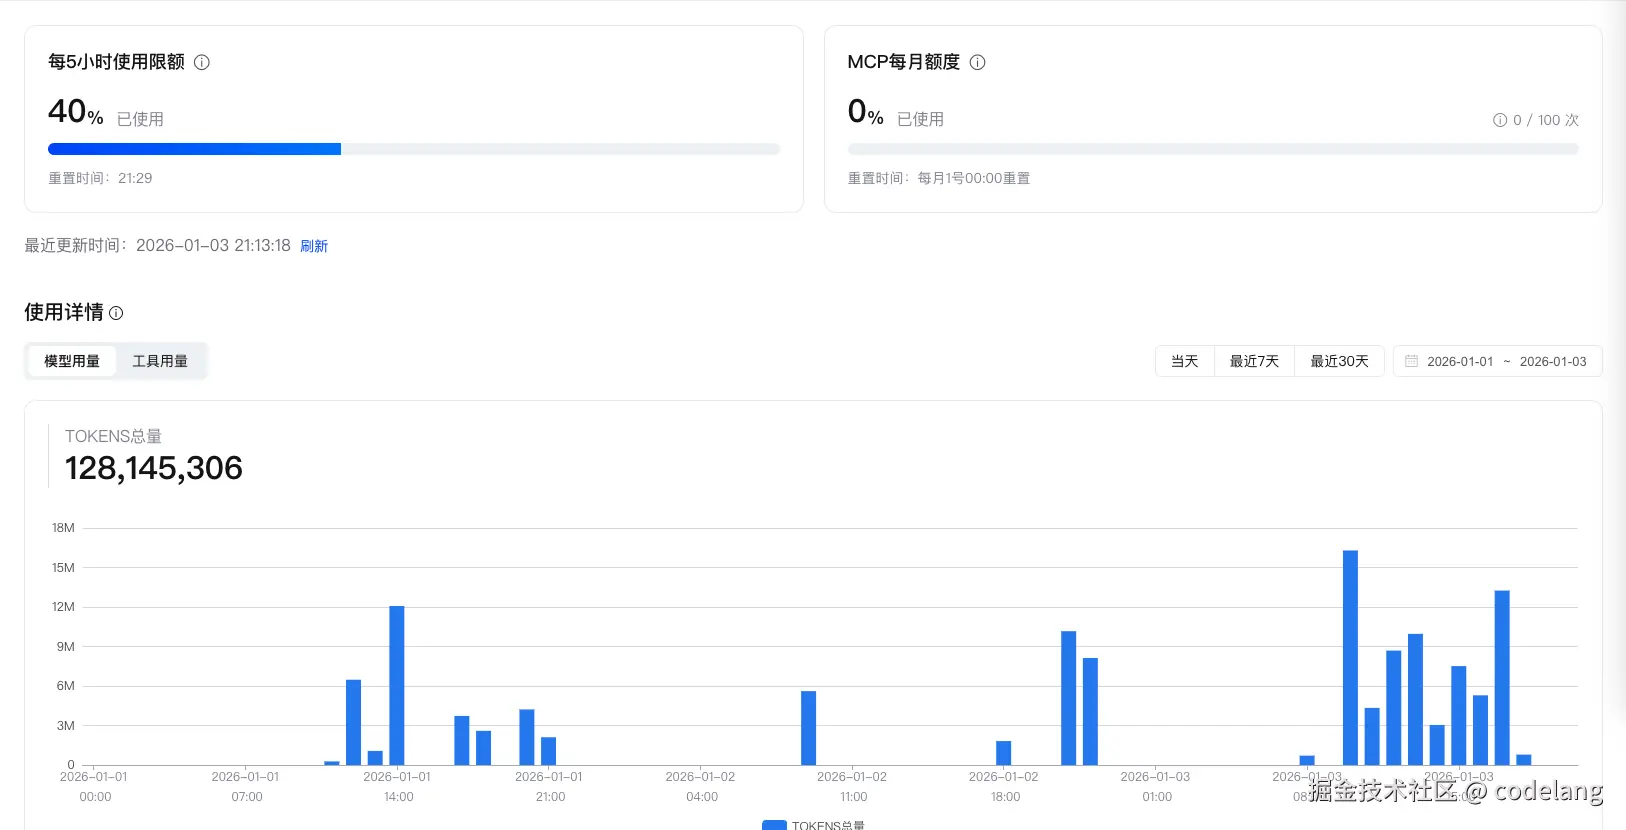Image resolution: width=1626 pixels, height=830 pixels.
Task: Click info icon beside MCP每月额度
Action: (978, 62)
